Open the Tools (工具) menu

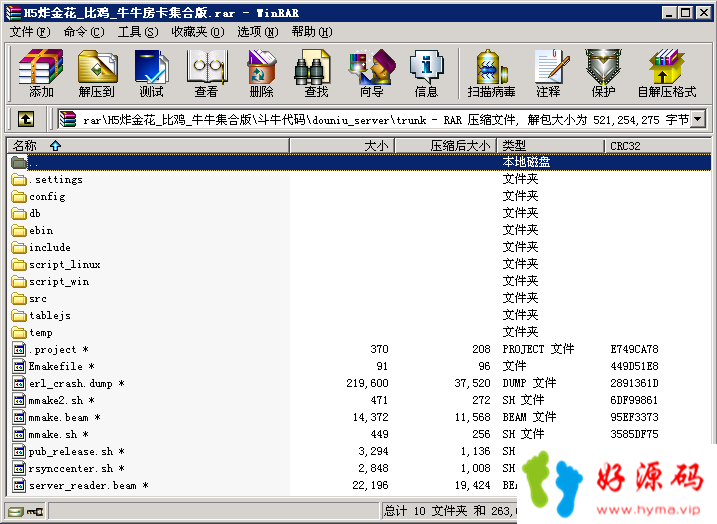tap(138, 32)
